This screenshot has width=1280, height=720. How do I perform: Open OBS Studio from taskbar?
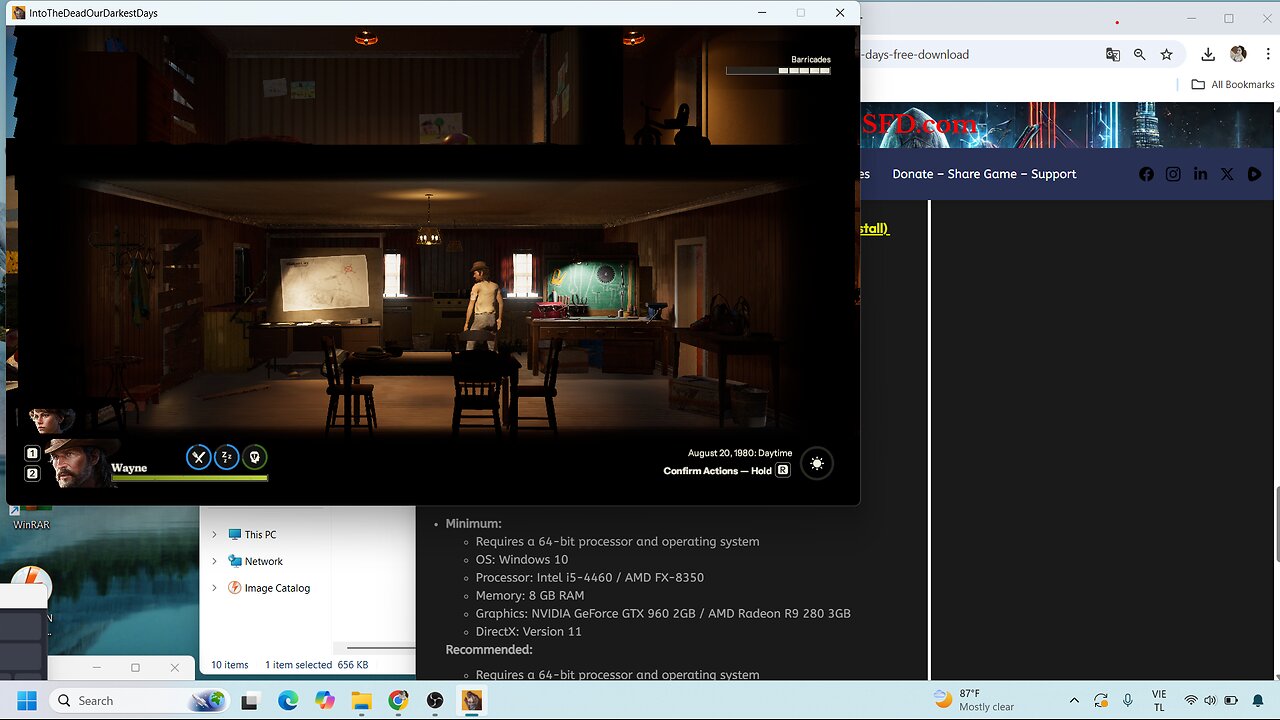point(435,701)
